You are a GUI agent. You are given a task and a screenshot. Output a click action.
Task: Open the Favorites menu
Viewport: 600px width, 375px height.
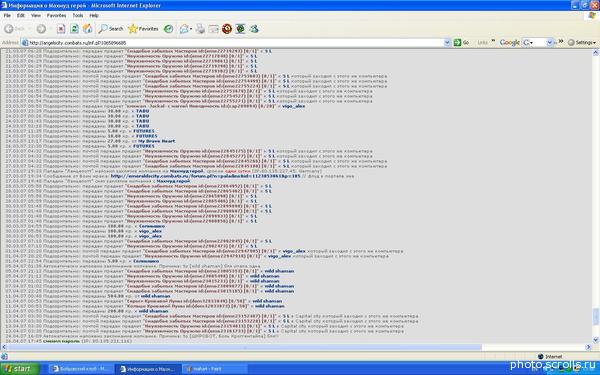click(x=56, y=15)
